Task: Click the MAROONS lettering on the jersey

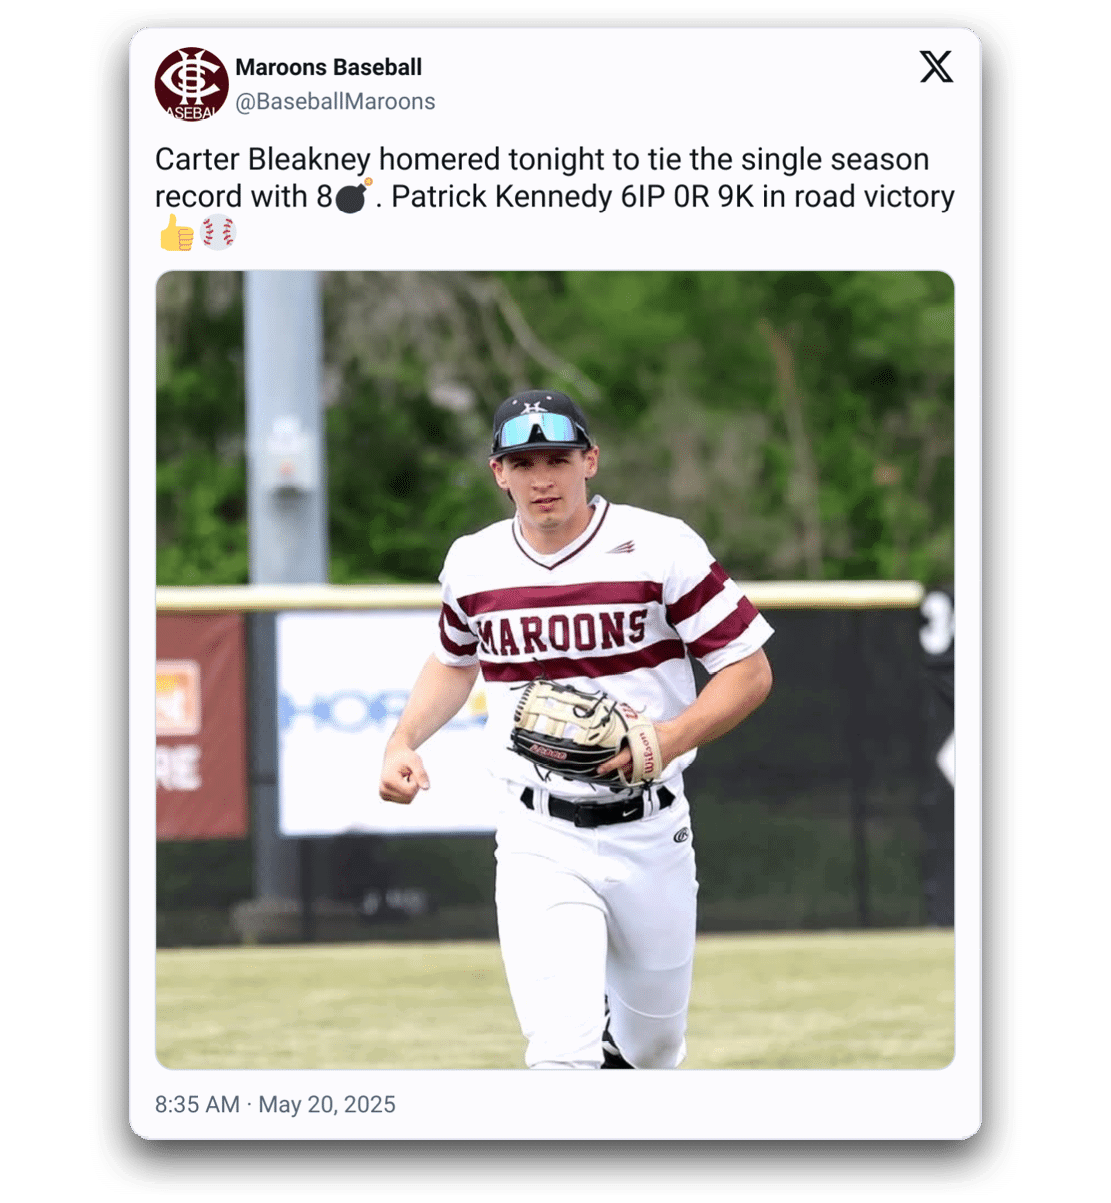Action: [x=562, y=632]
